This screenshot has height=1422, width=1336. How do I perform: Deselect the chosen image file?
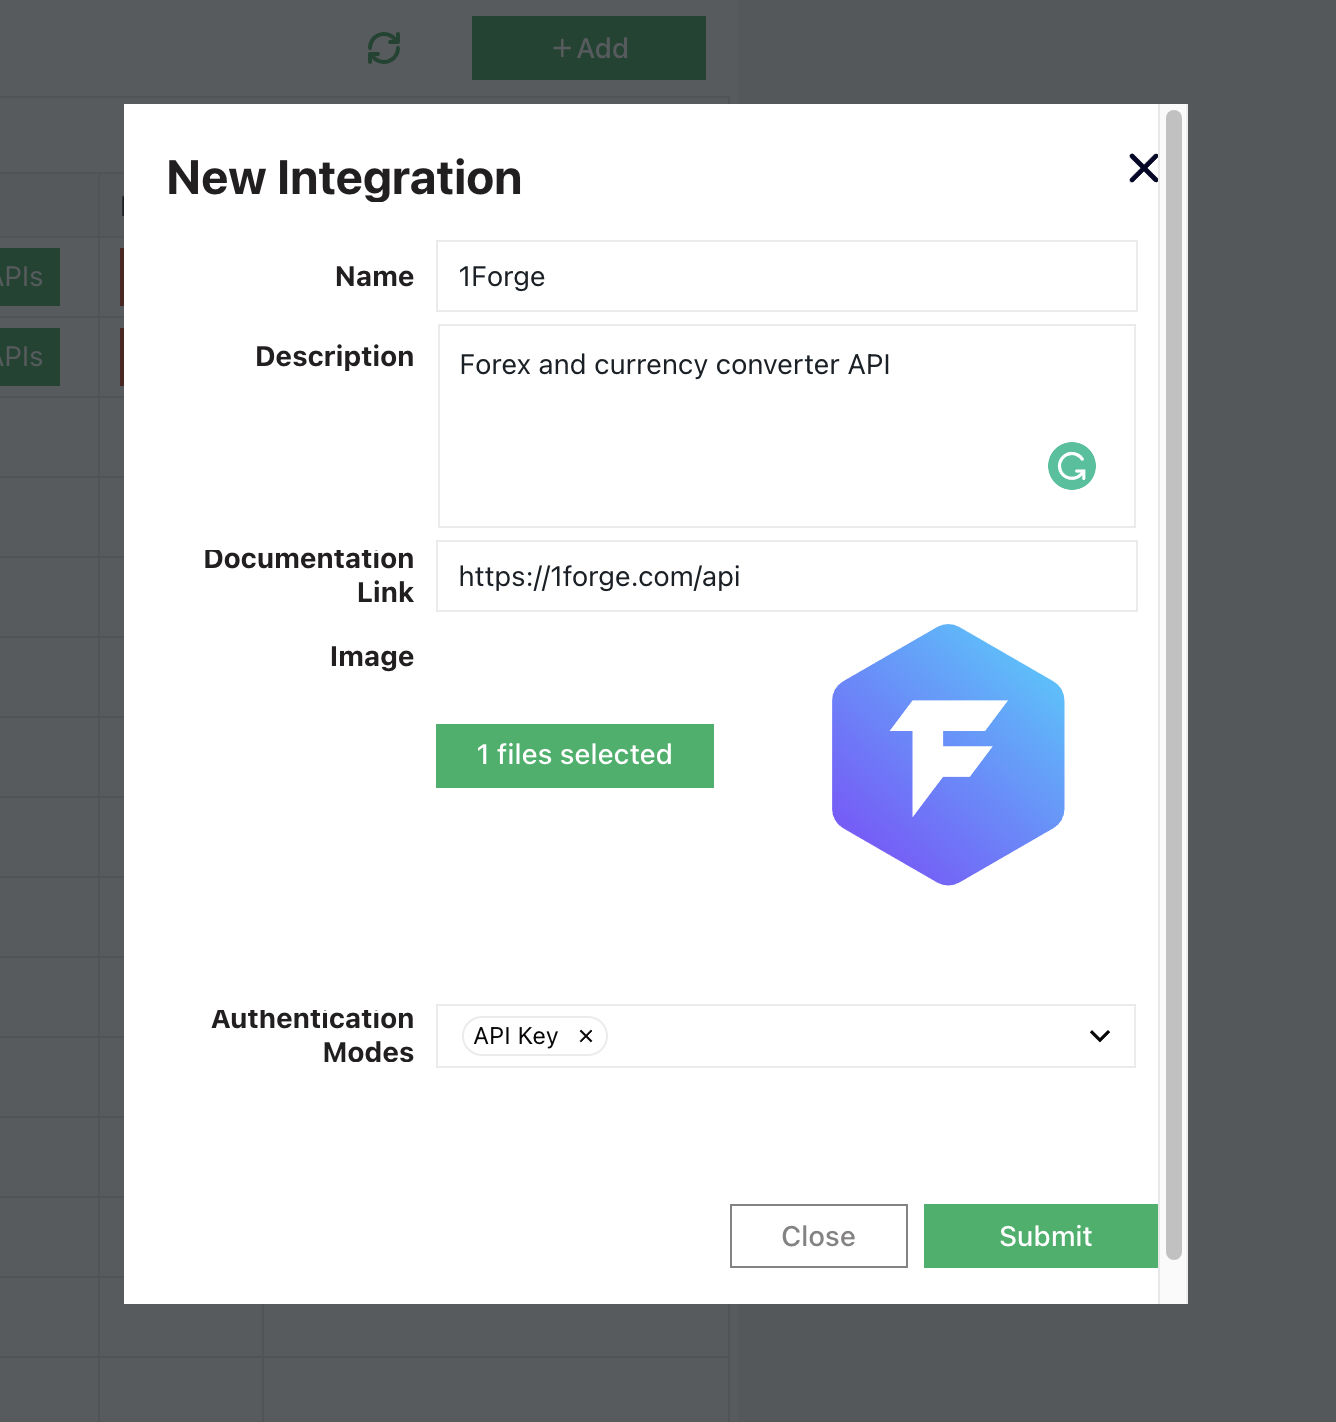[574, 755]
